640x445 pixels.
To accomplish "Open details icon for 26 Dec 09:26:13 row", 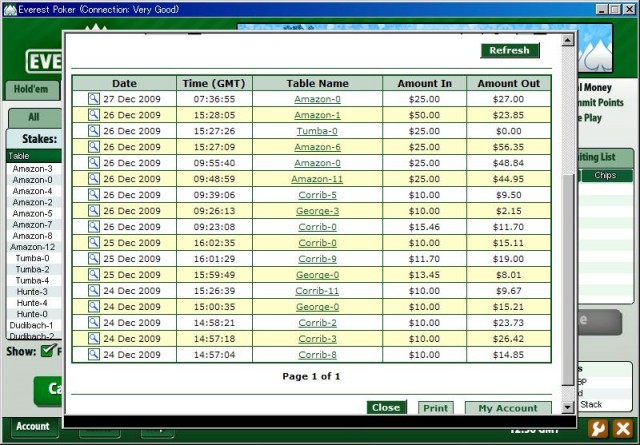I will [x=93, y=210].
